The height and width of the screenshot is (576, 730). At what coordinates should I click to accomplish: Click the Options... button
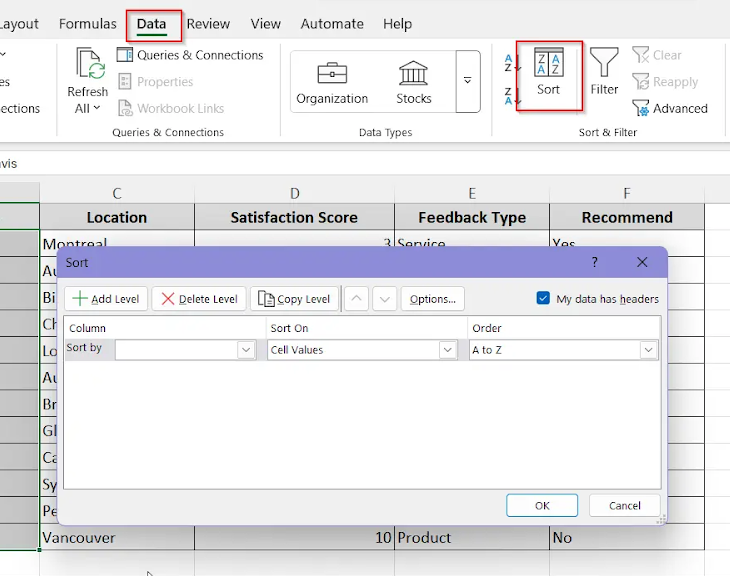[x=433, y=298]
